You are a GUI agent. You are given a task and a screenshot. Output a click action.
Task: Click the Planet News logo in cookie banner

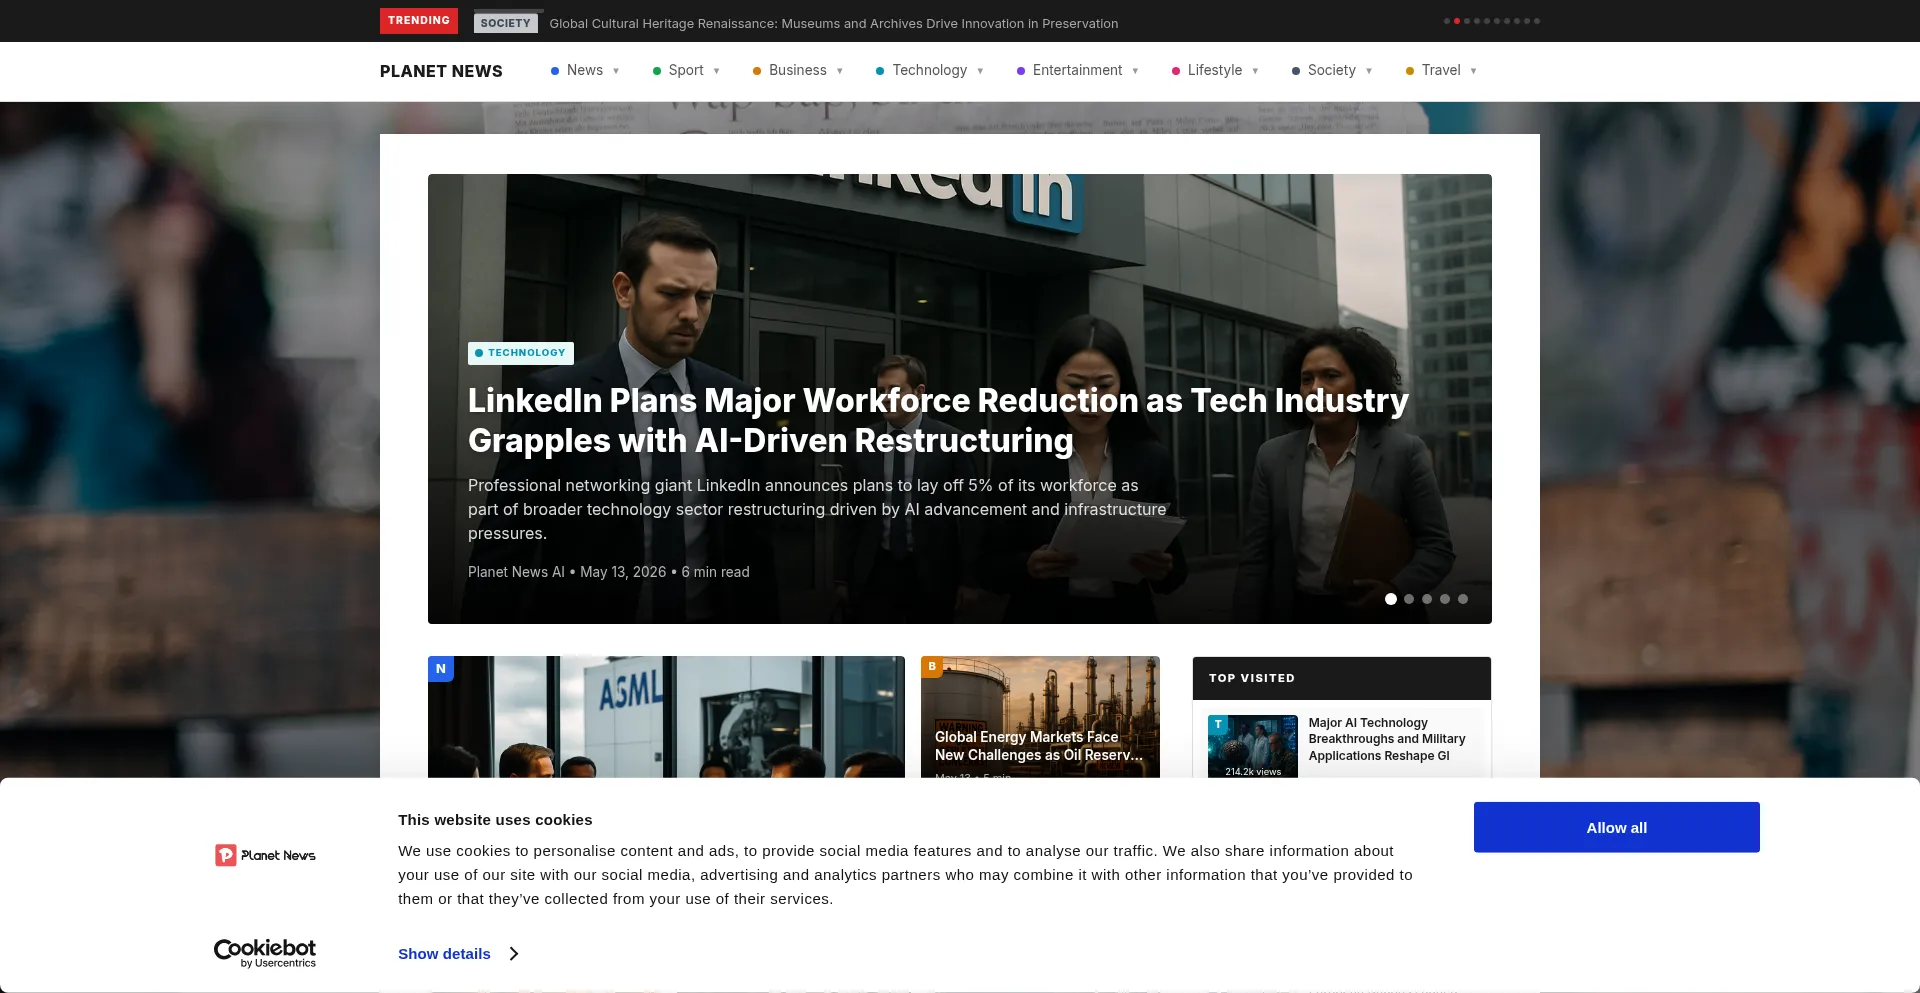coord(265,855)
